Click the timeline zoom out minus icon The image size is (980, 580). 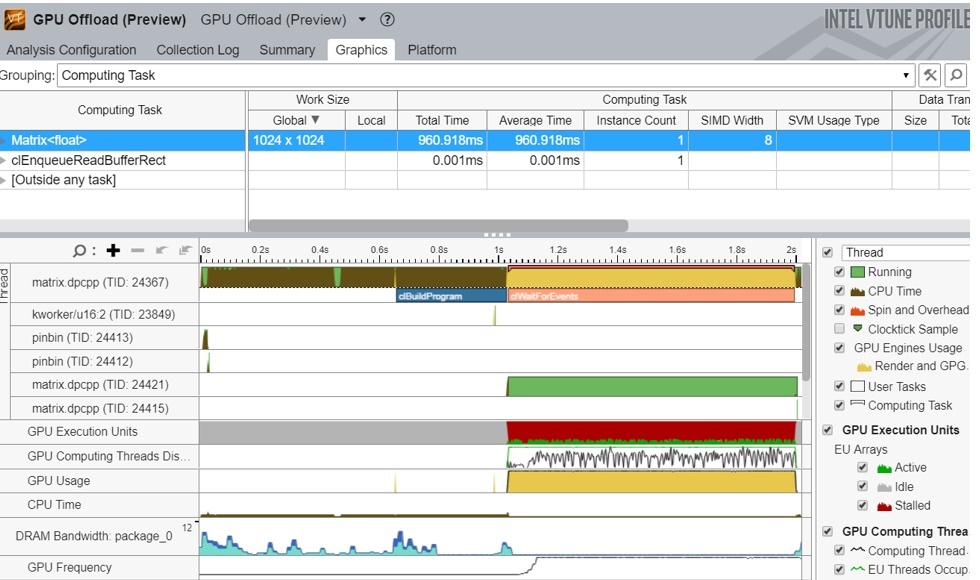tap(137, 251)
